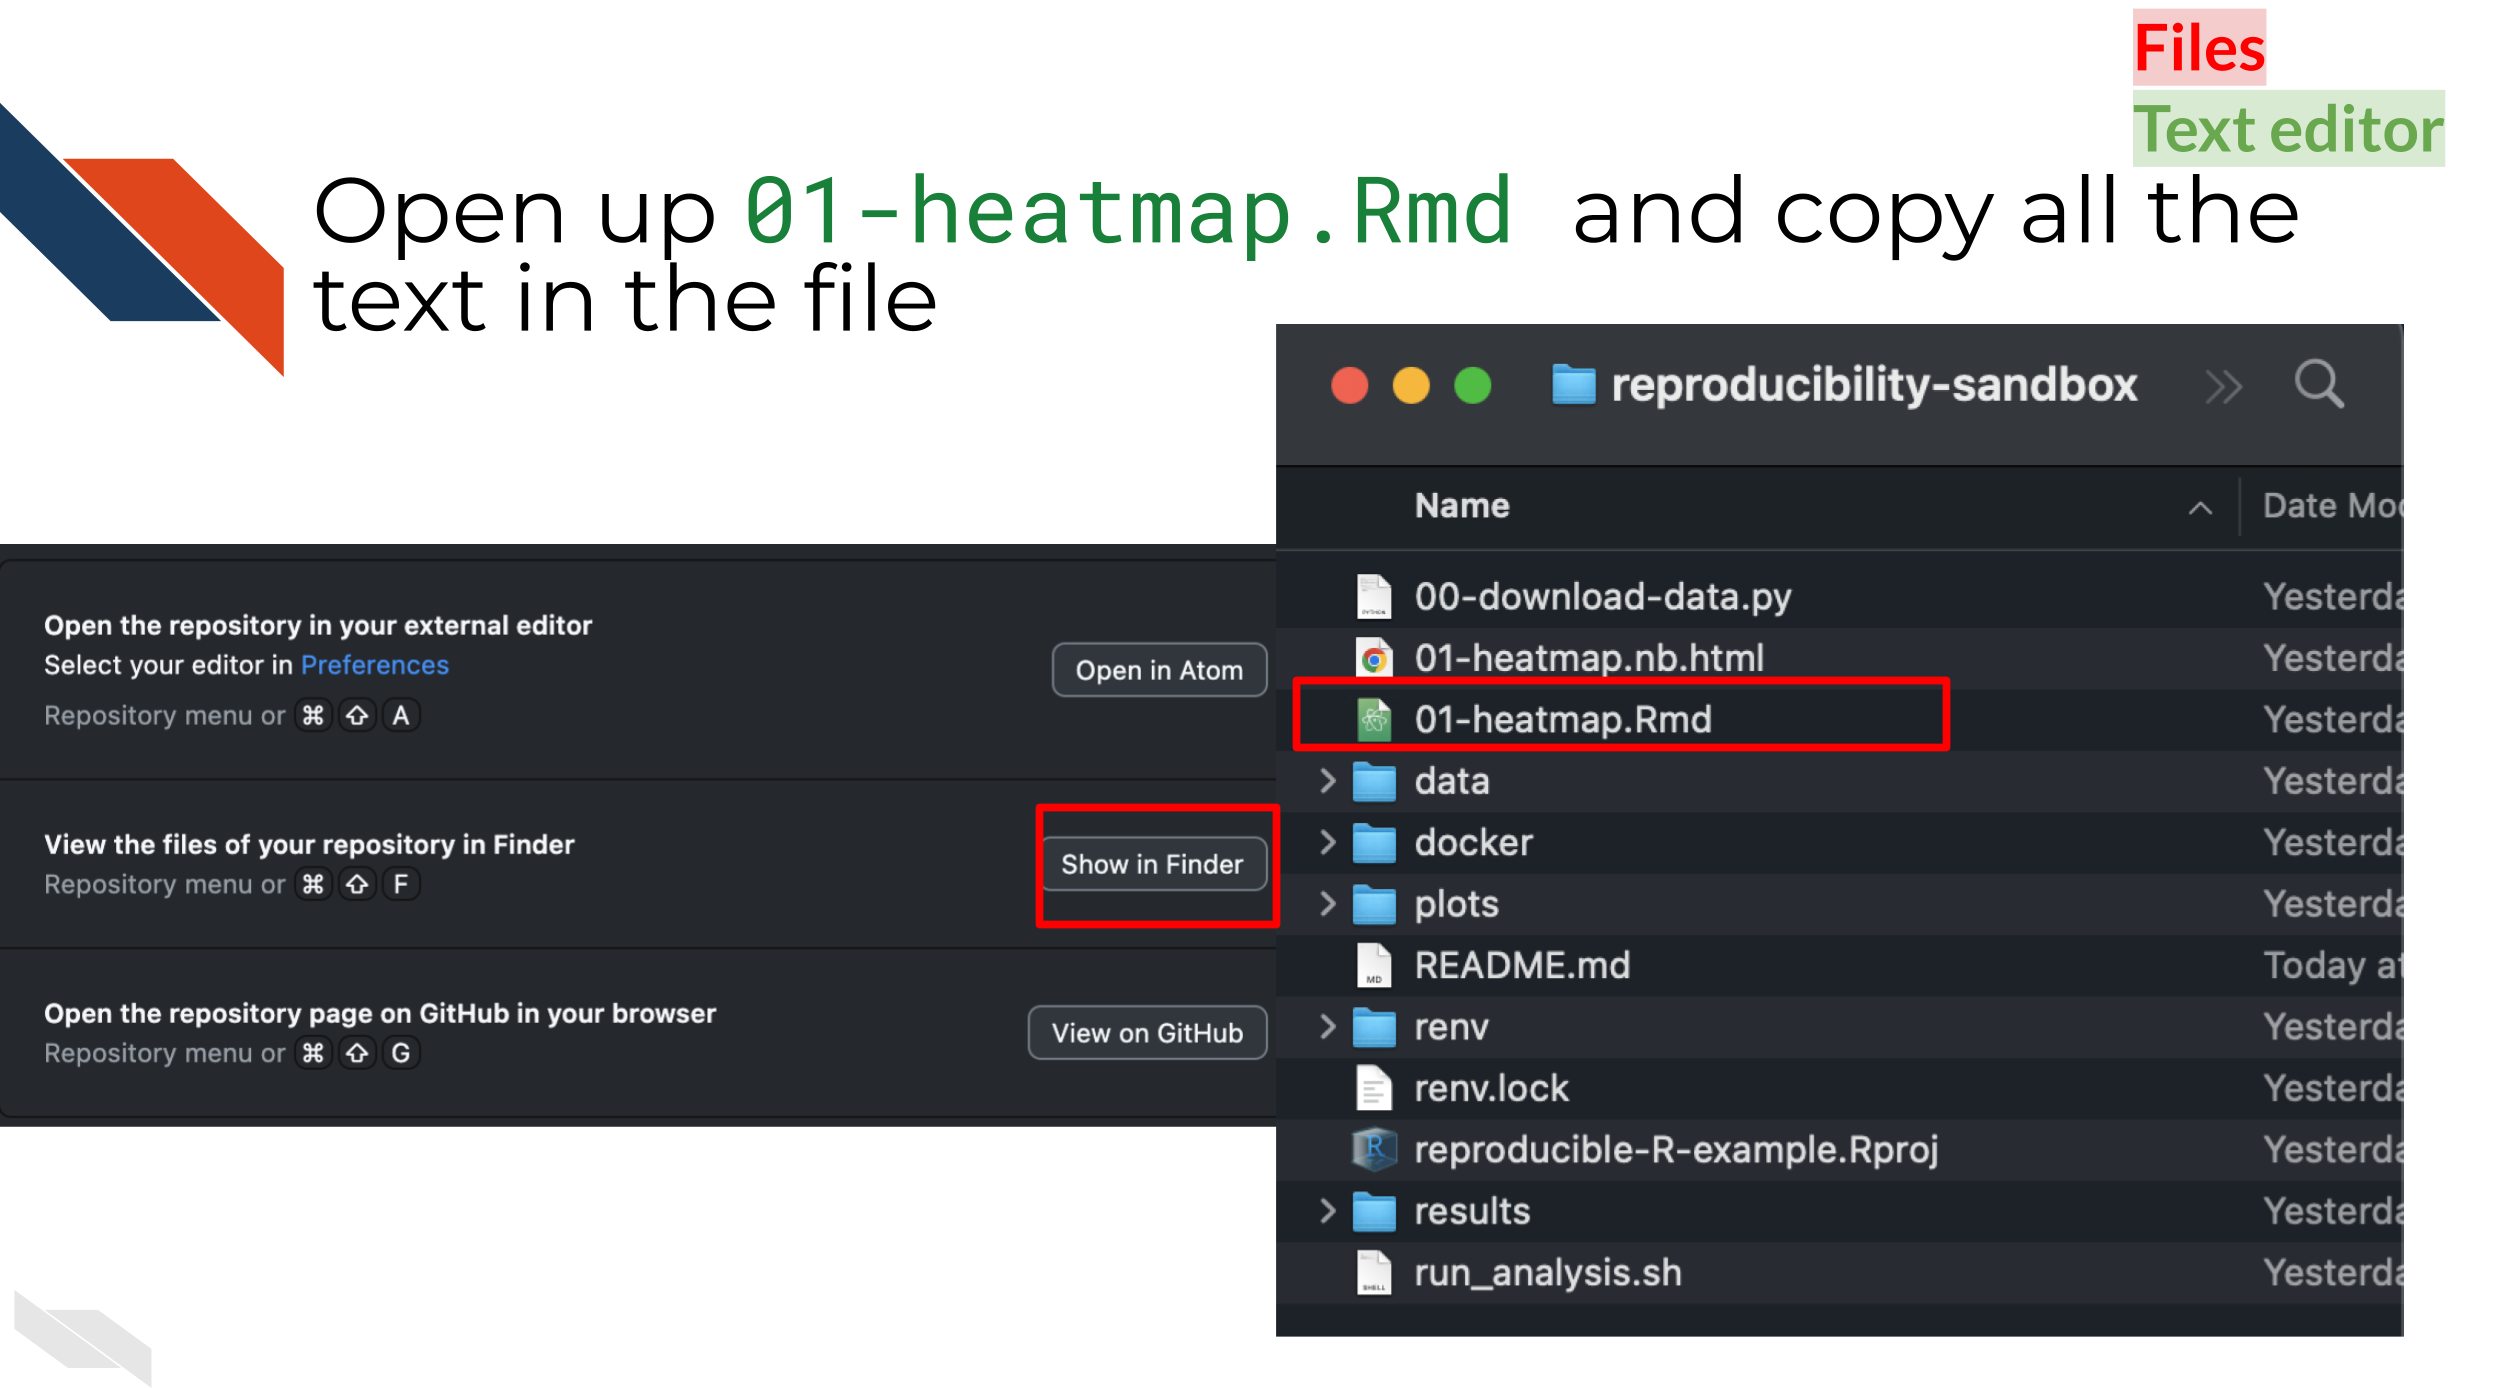Click the reproducibility-sandbox window title
This screenshot has height=1388, width=2500.
(x=1873, y=386)
